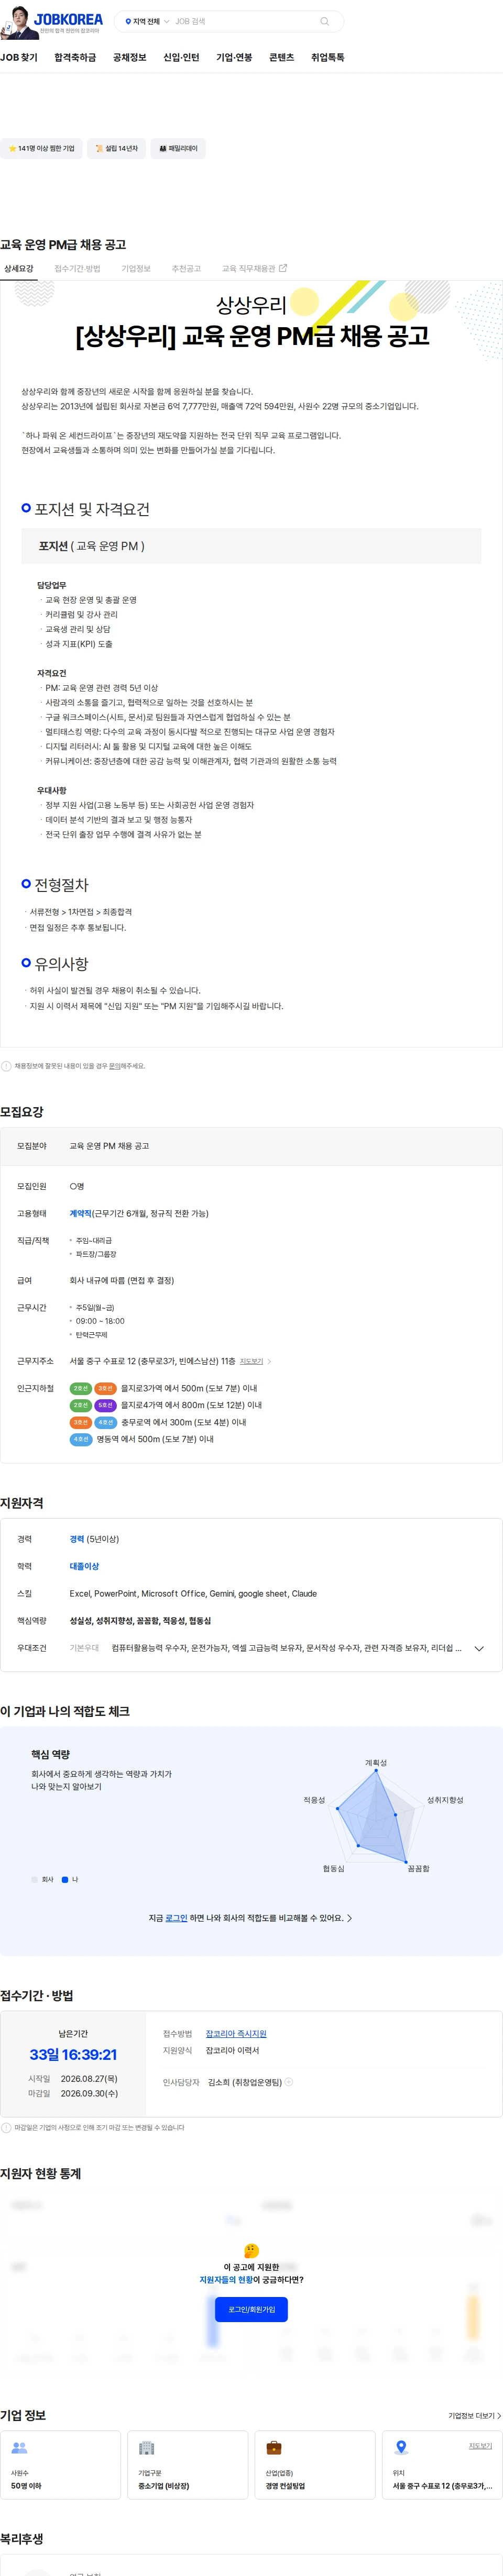Click the 2호선 badge for 을지로4가역
Viewport: 503px width, 2576px height.
80,1405
